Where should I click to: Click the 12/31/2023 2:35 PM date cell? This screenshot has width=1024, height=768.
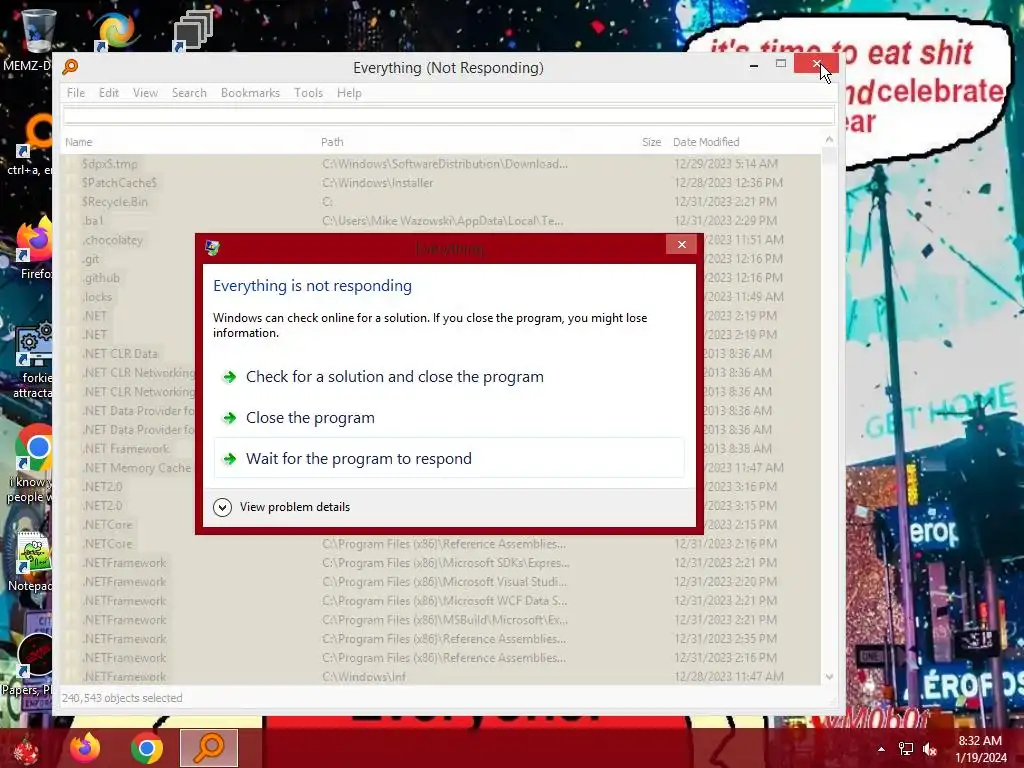[x=726, y=639]
